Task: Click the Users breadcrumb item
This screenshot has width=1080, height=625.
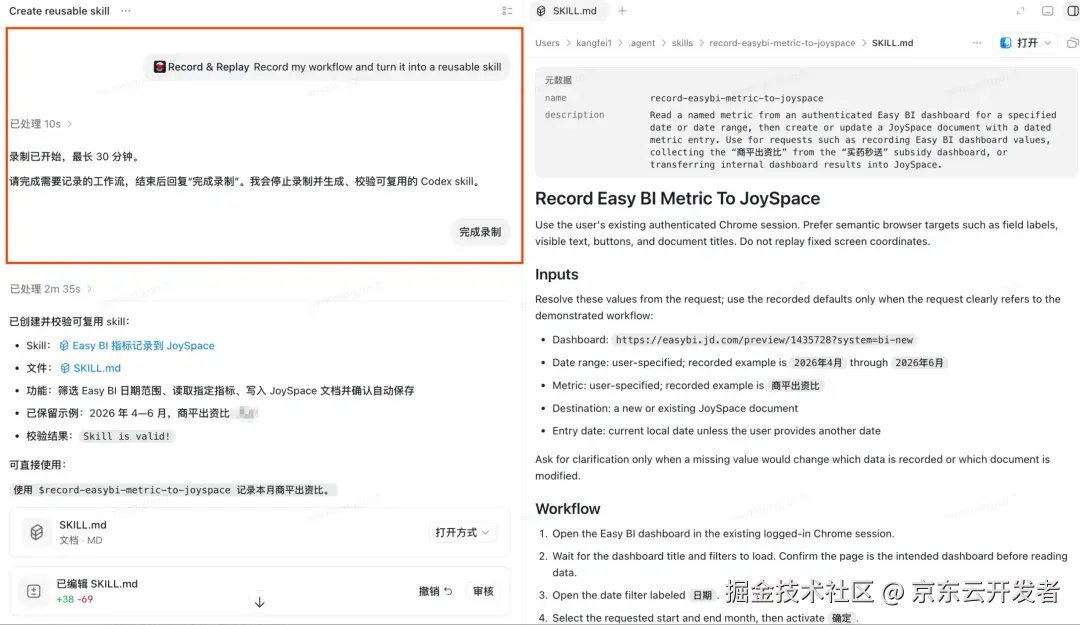Action: pos(547,43)
